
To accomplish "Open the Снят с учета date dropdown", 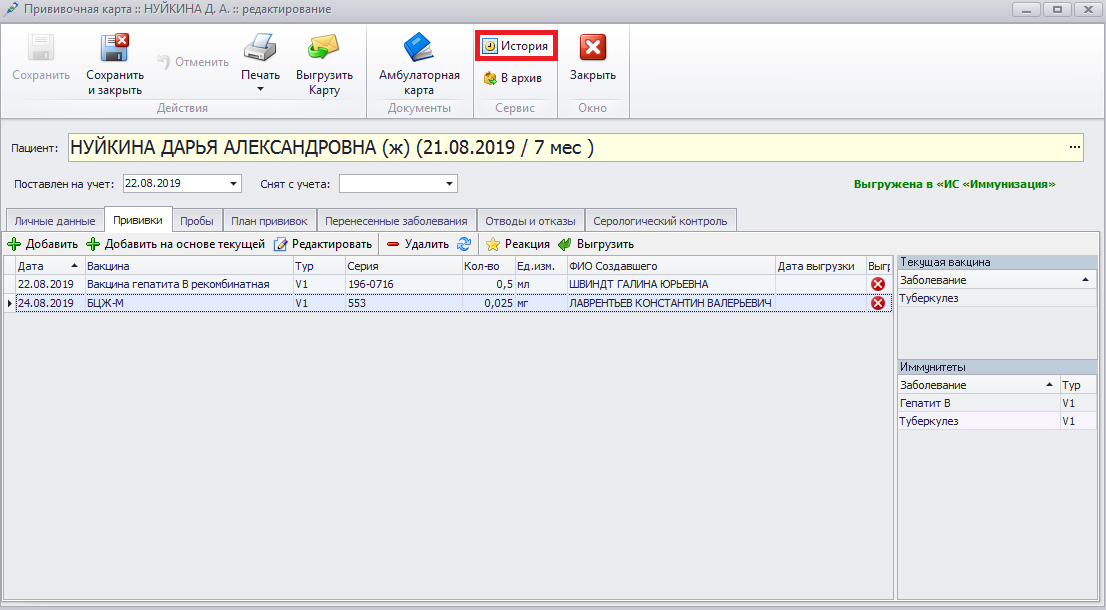I will pos(450,184).
